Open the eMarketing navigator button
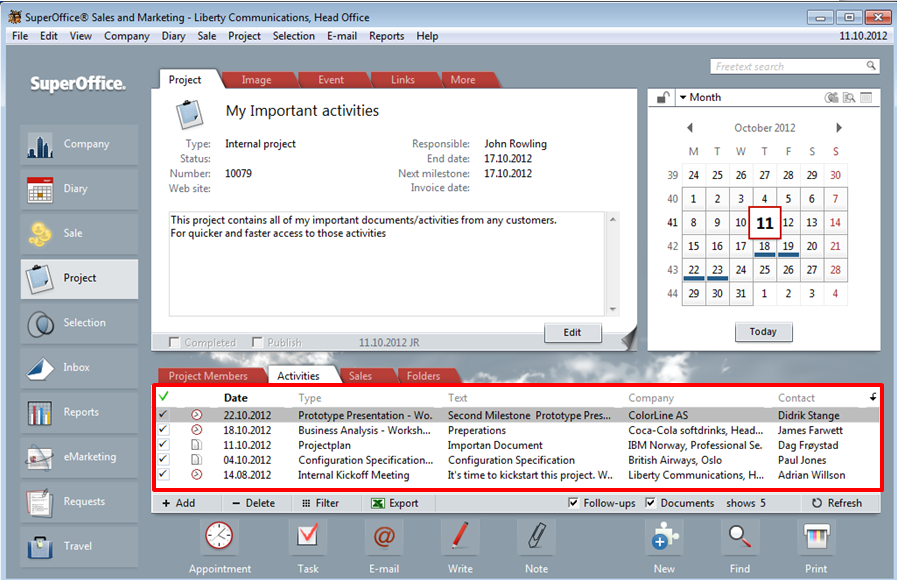Screen dimensions: 897x580 (80, 456)
